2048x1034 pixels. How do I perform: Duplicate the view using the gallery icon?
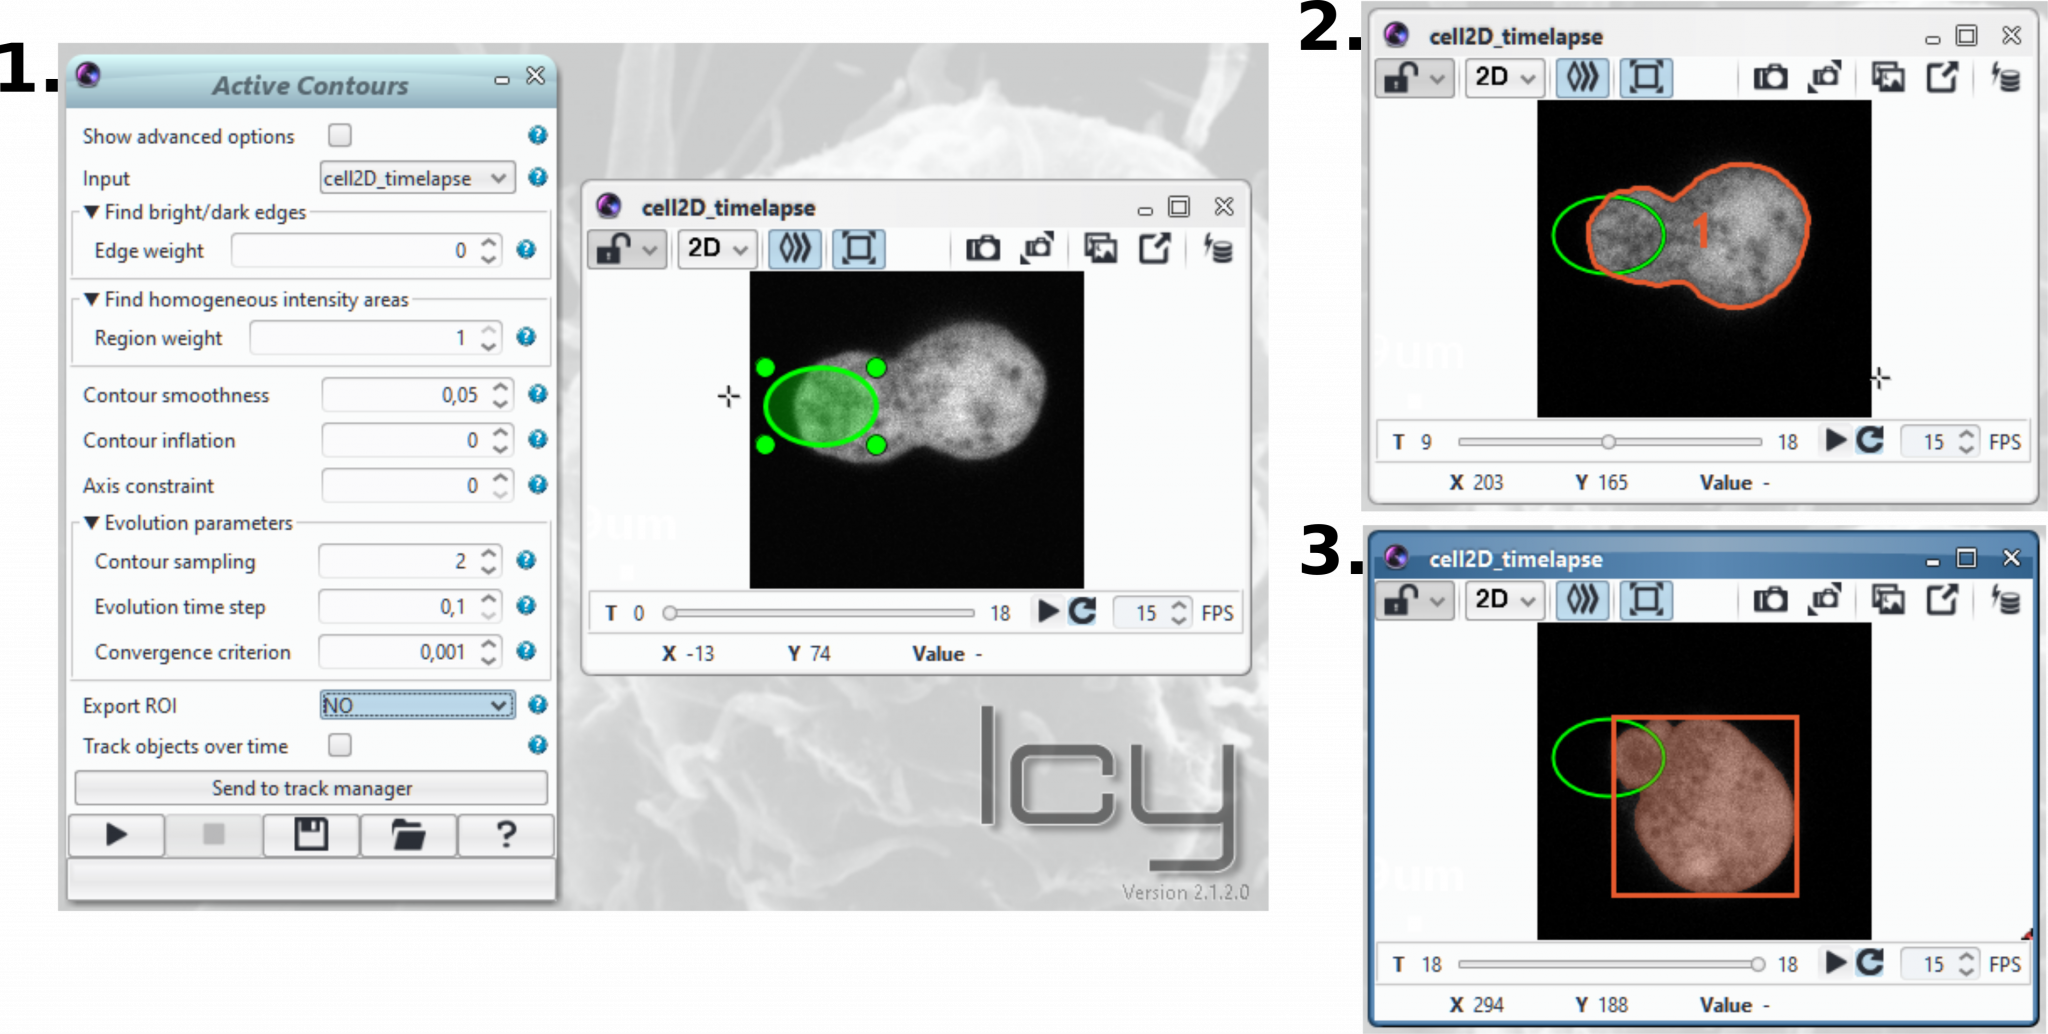coord(1101,249)
